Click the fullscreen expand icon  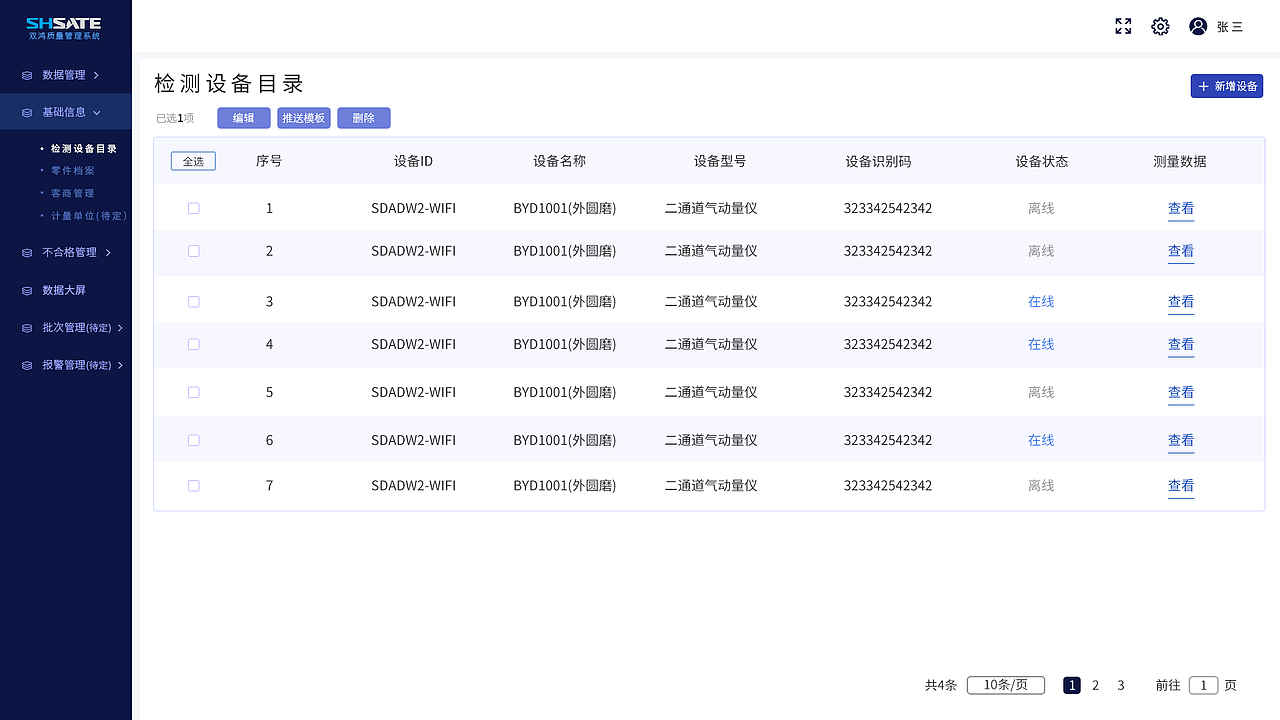(x=1123, y=26)
